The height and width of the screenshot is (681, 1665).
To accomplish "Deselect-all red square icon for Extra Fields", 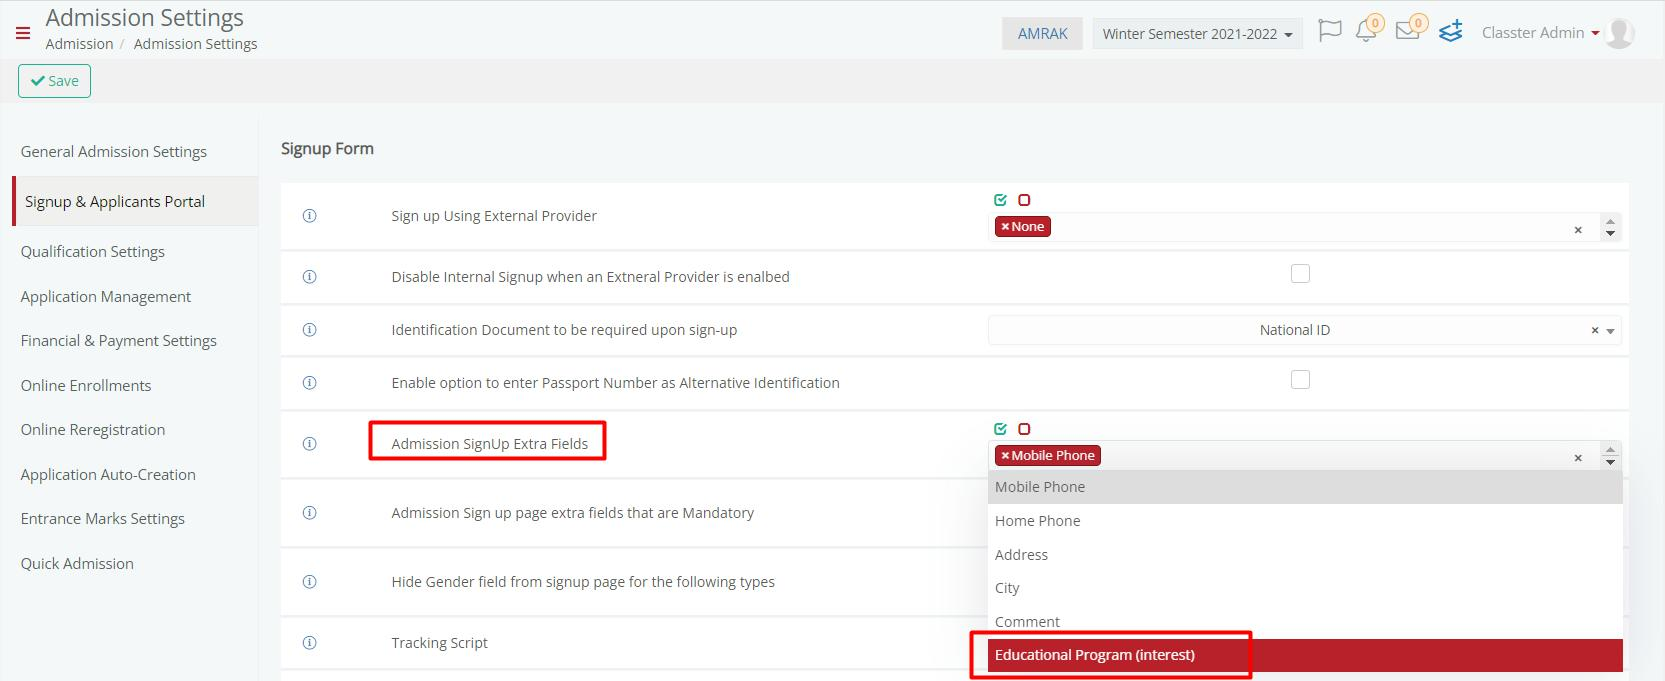I will point(1024,429).
